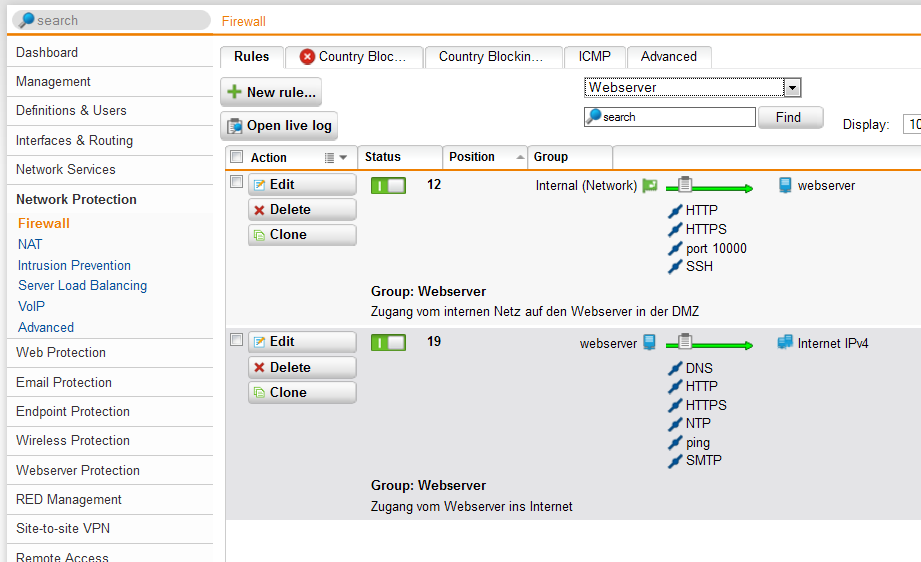Click the webserver source icon in rule 19
921x562 pixels.
pos(649,343)
